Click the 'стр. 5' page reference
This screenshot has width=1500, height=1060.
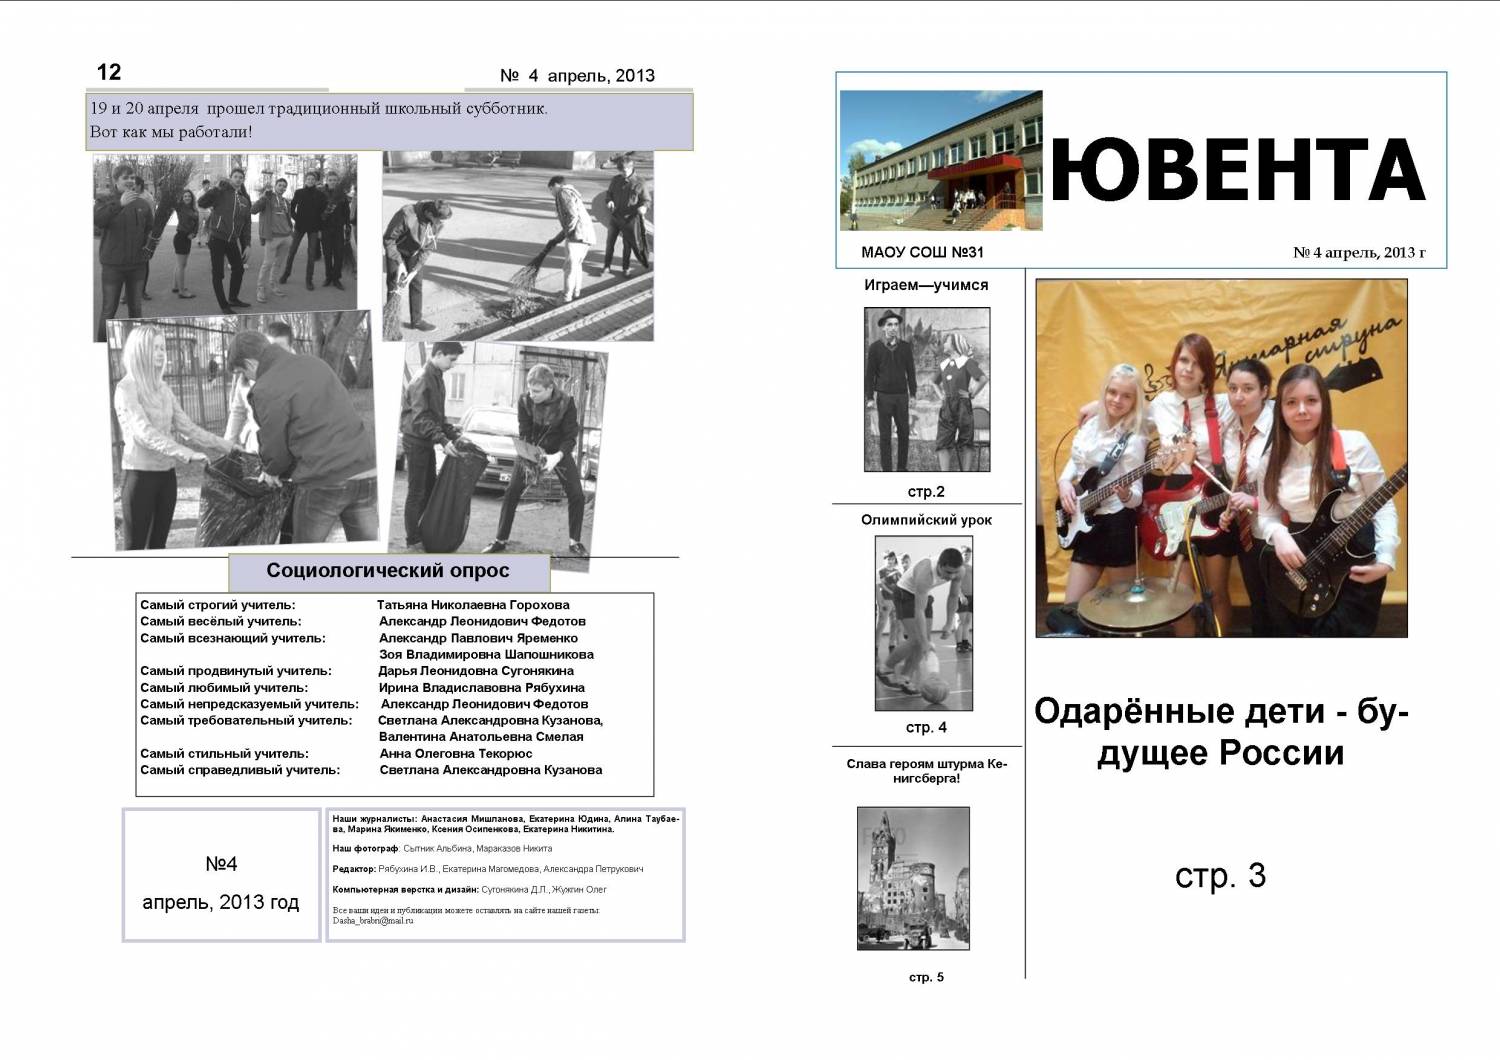point(926,977)
